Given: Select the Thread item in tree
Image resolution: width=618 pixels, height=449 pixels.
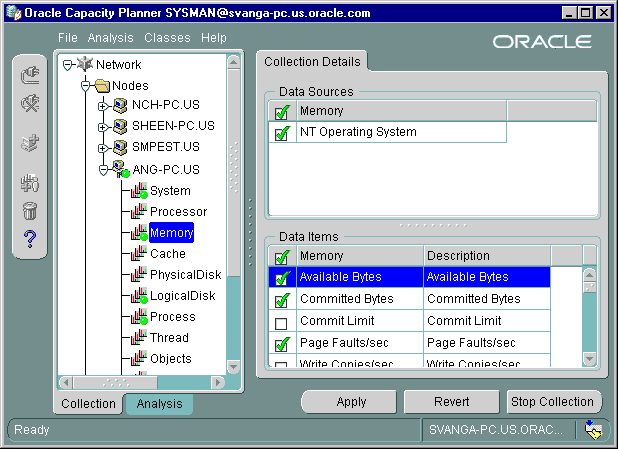Looking at the screenshot, I should (x=169, y=338).
